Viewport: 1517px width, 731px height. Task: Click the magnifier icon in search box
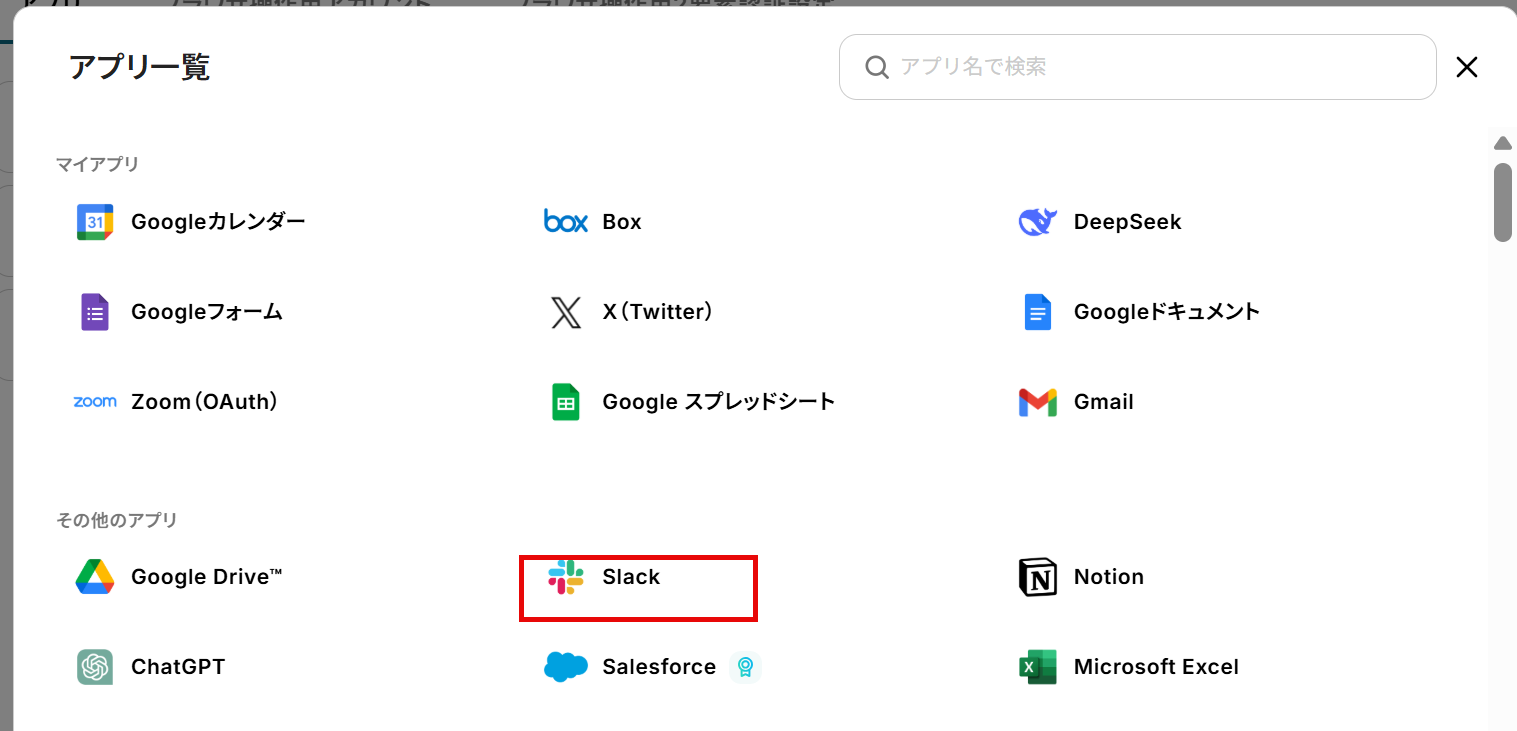click(x=877, y=67)
